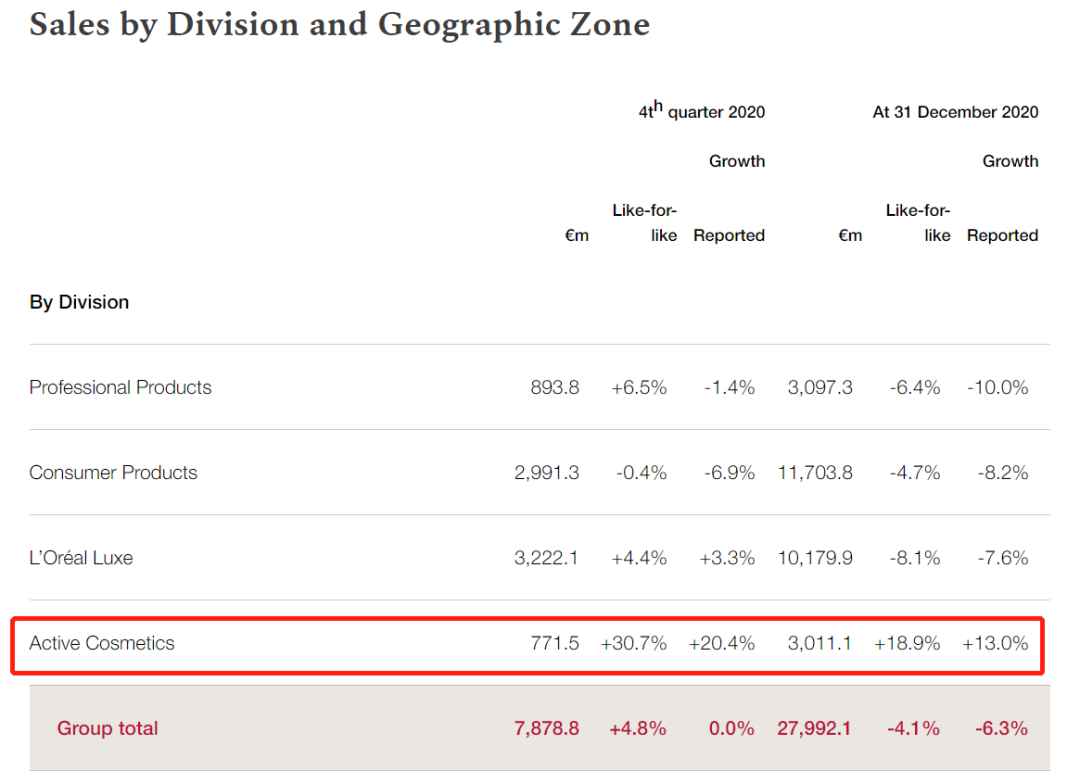Click the -7.6% reported value

point(1003,558)
